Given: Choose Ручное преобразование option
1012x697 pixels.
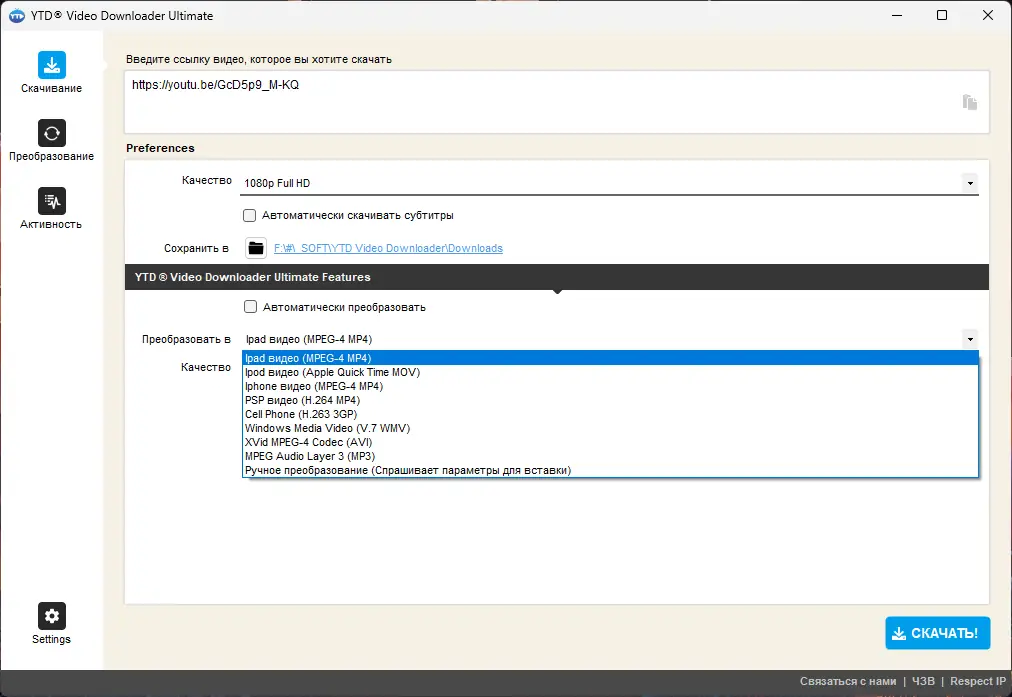Looking at the screenshot, I should [611, 470].
